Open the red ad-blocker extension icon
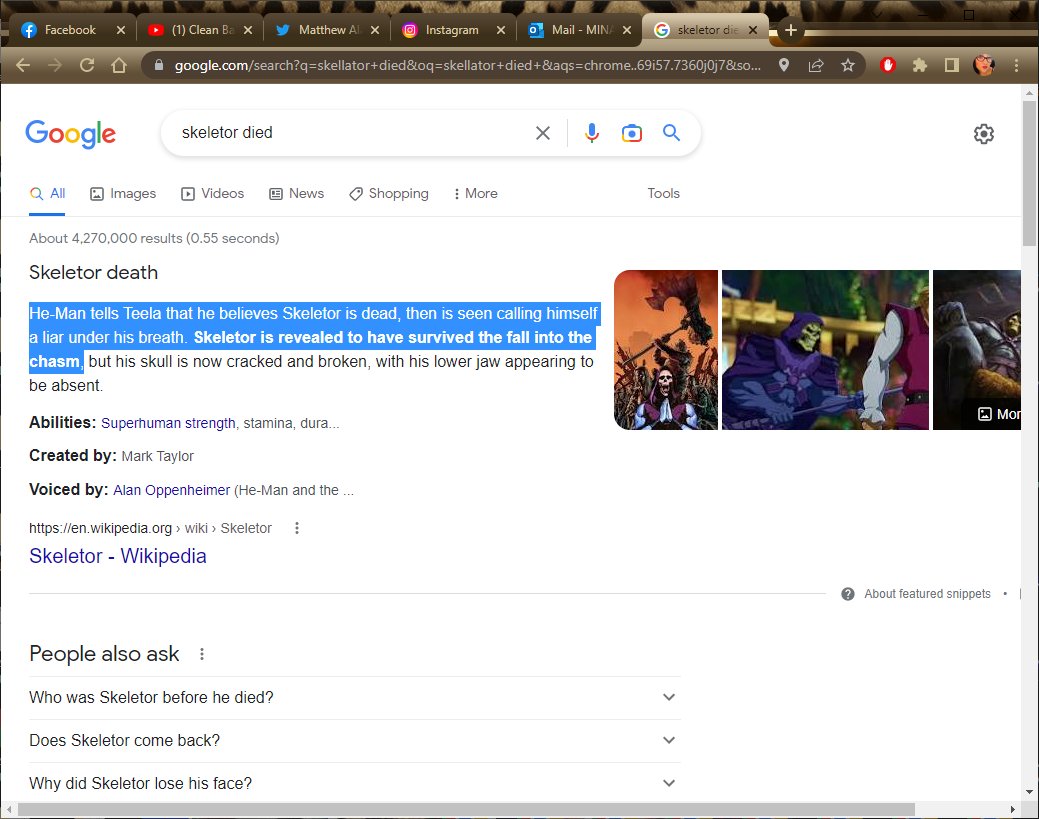 coord(888,65)
